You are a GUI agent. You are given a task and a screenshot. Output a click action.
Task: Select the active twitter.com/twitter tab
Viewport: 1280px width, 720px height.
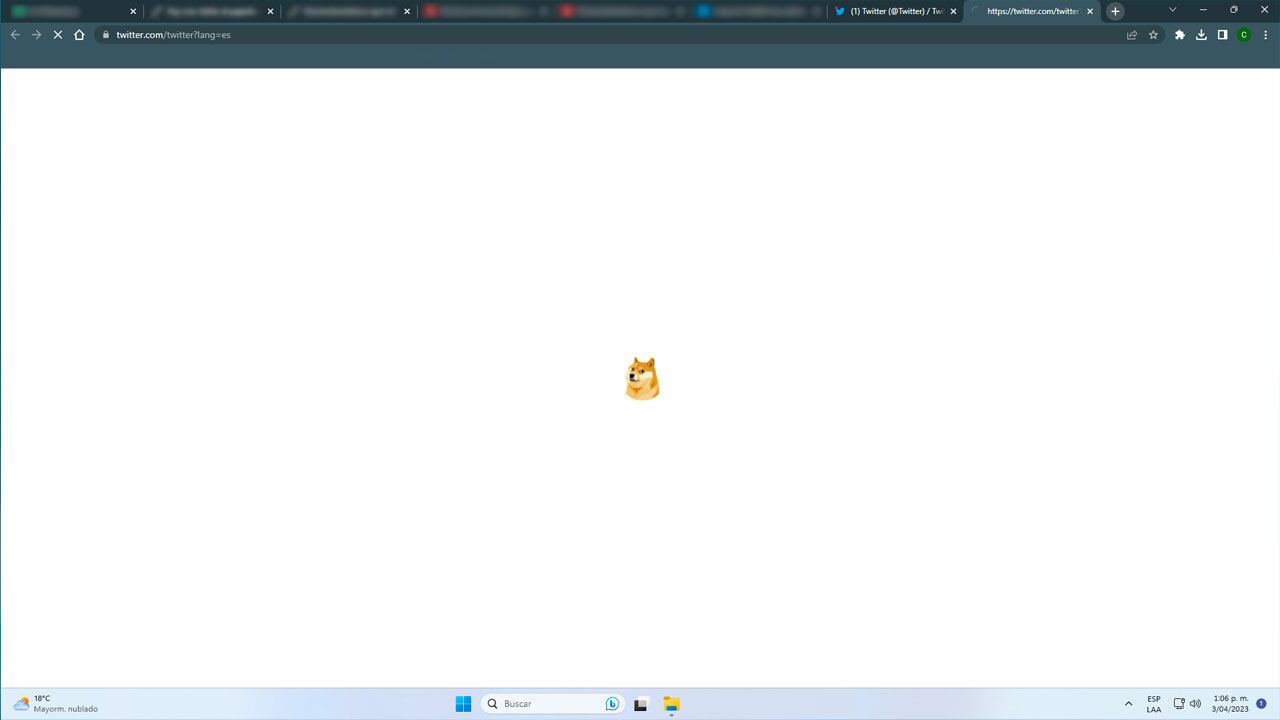pos(1030,11)
